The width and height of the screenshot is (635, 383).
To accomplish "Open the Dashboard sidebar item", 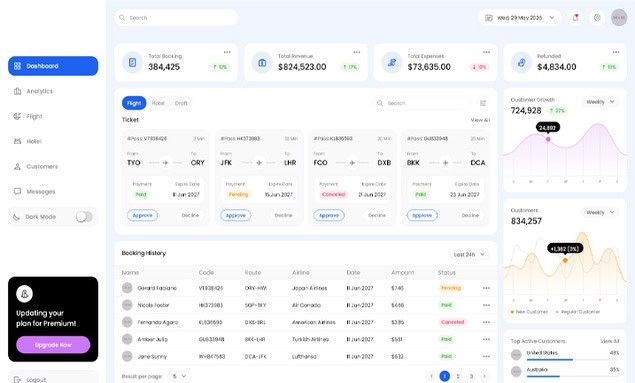I will [x=53, y=66].
